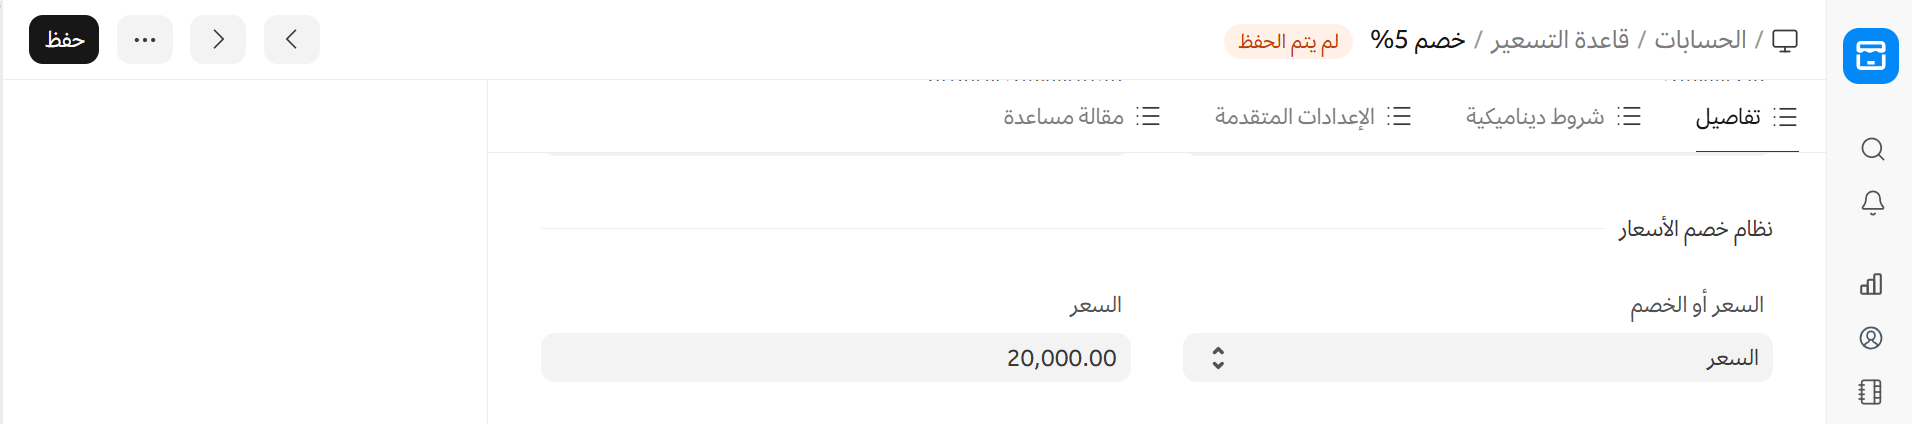The height and width of the screenshot is (424, 1912).
Task: Open الحسابات breadcrumb link
Action: [1700, 40]
